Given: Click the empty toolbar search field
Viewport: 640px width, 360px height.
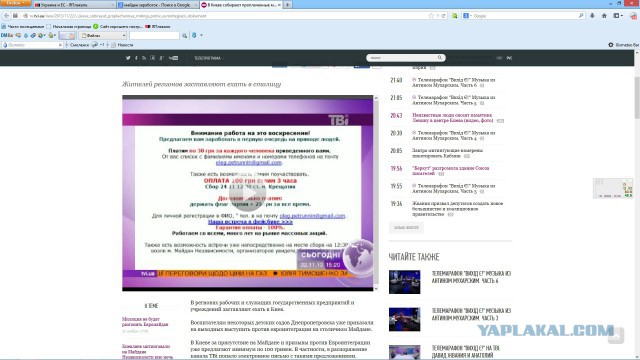Looking at the screenshot, I should point(154,36).
